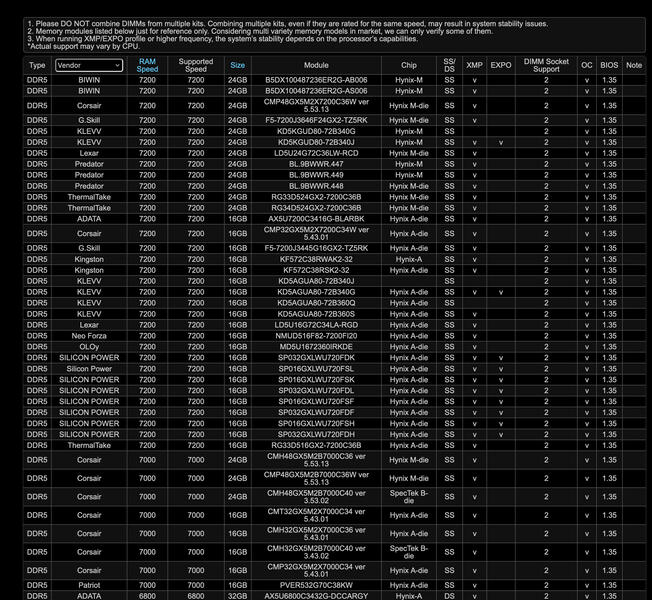Select module KD5KGUD80-72B340J
This screenshot has height=600, width=652.
[316, 142]
